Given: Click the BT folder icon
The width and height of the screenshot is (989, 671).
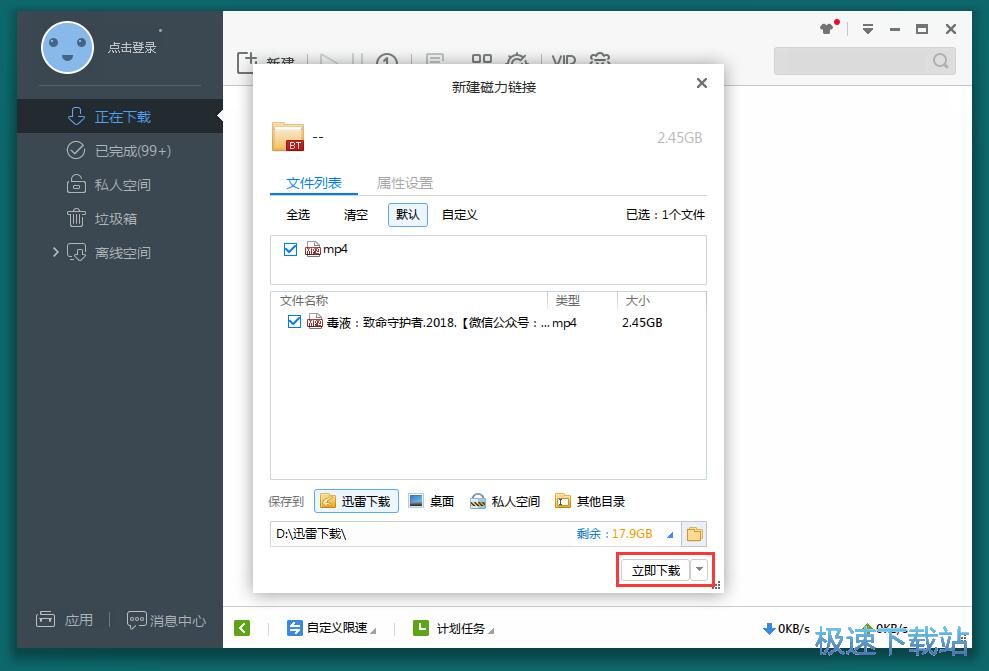Looking at the screenshot, I should click(288, 137).
